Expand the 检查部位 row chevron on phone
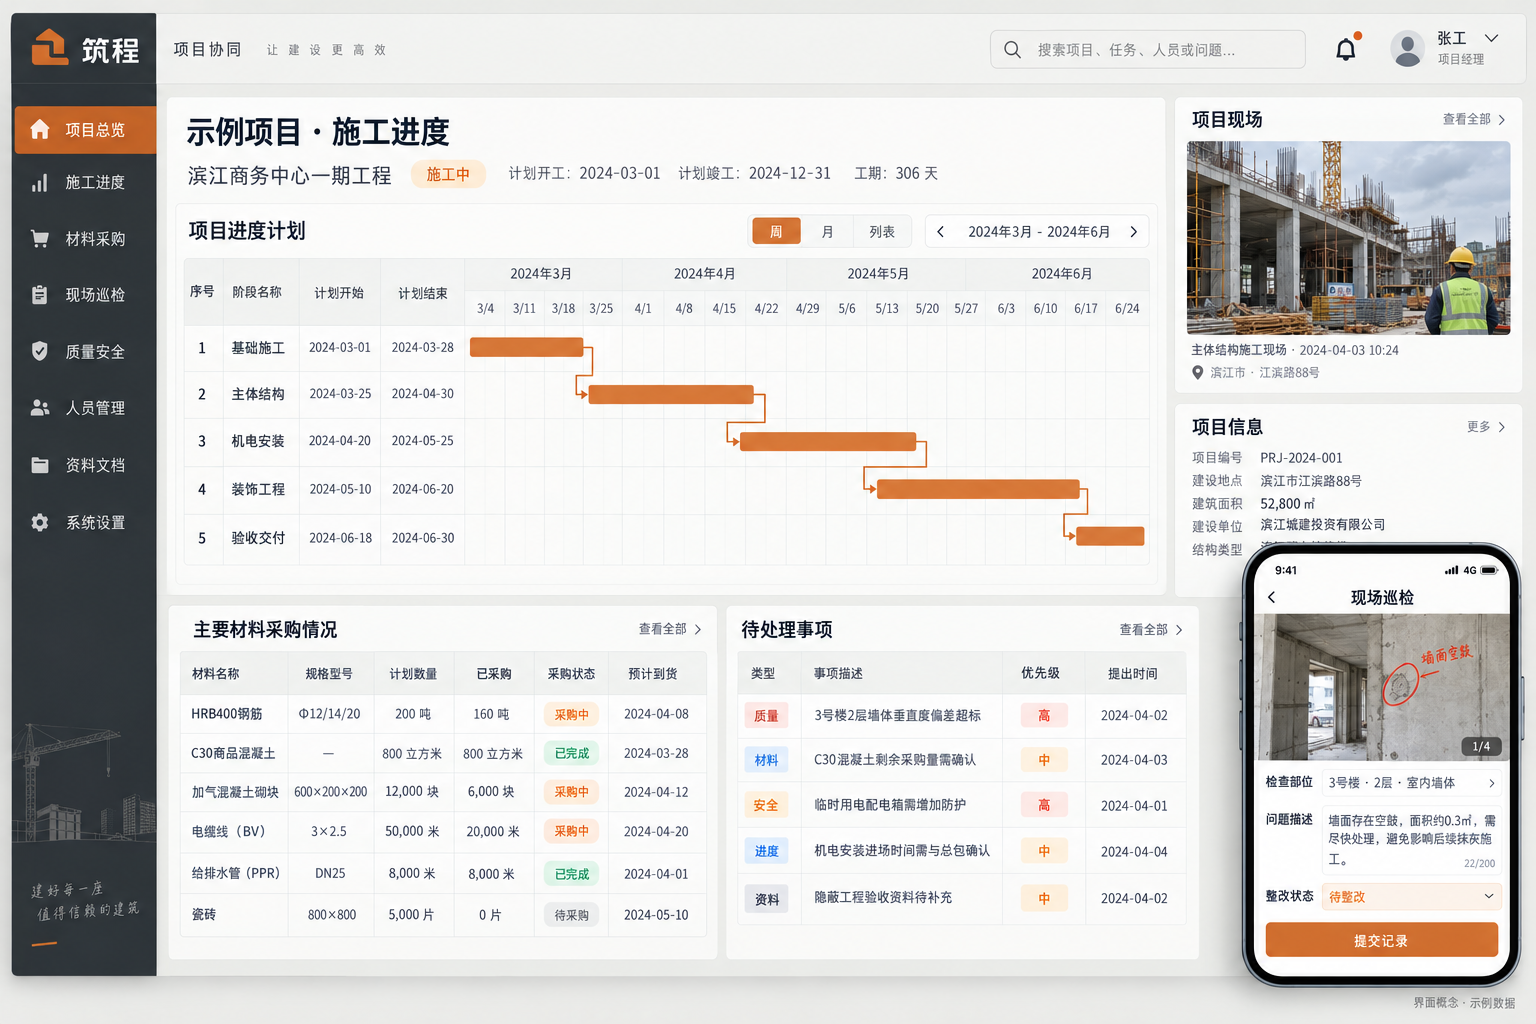This screenshot has width=1536, height=1024. [x=1492, y=783]
